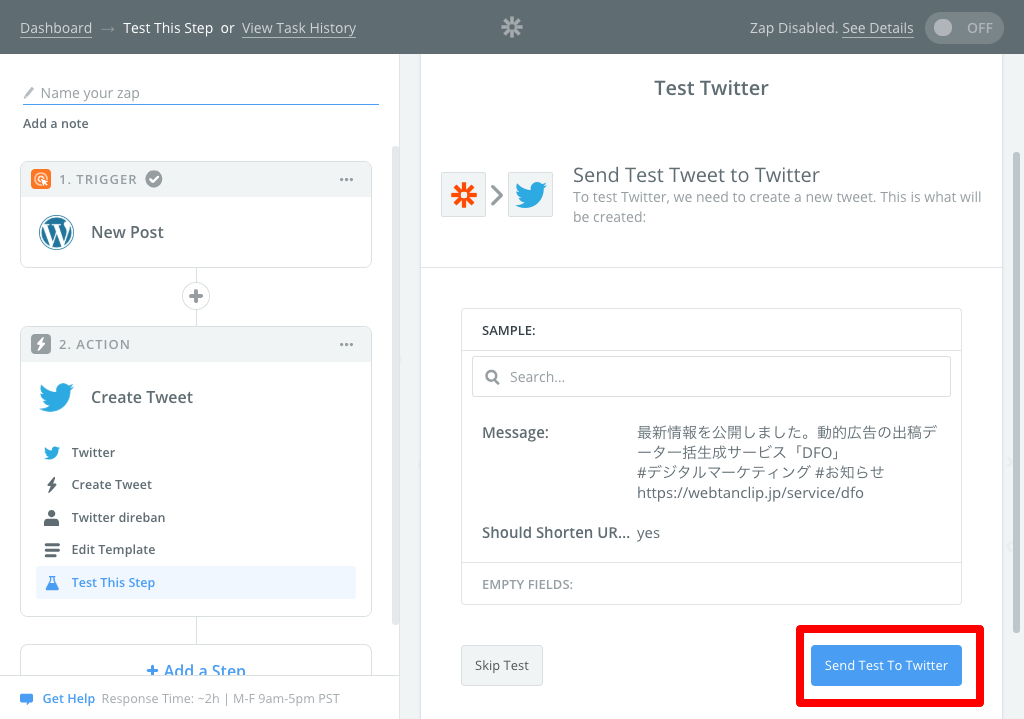Click the Should Shorten URL value yes
Viewport: 1024px width, 719px height.
[x=648, y=533]
